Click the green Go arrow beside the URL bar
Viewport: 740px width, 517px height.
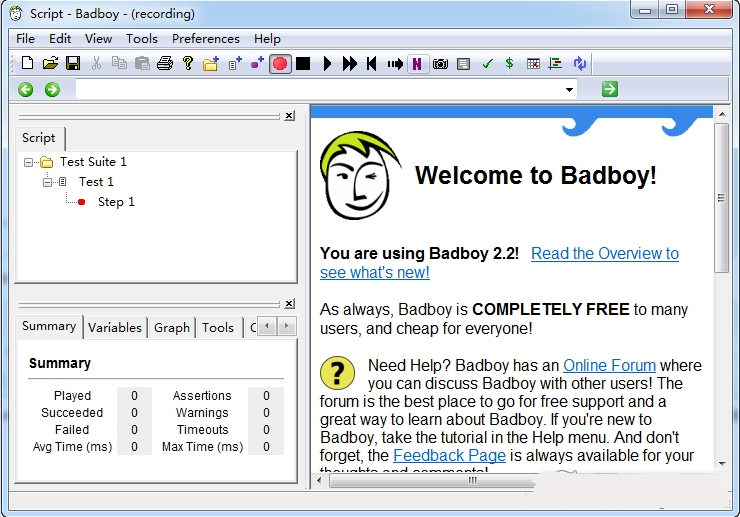(x=610, y=89)
